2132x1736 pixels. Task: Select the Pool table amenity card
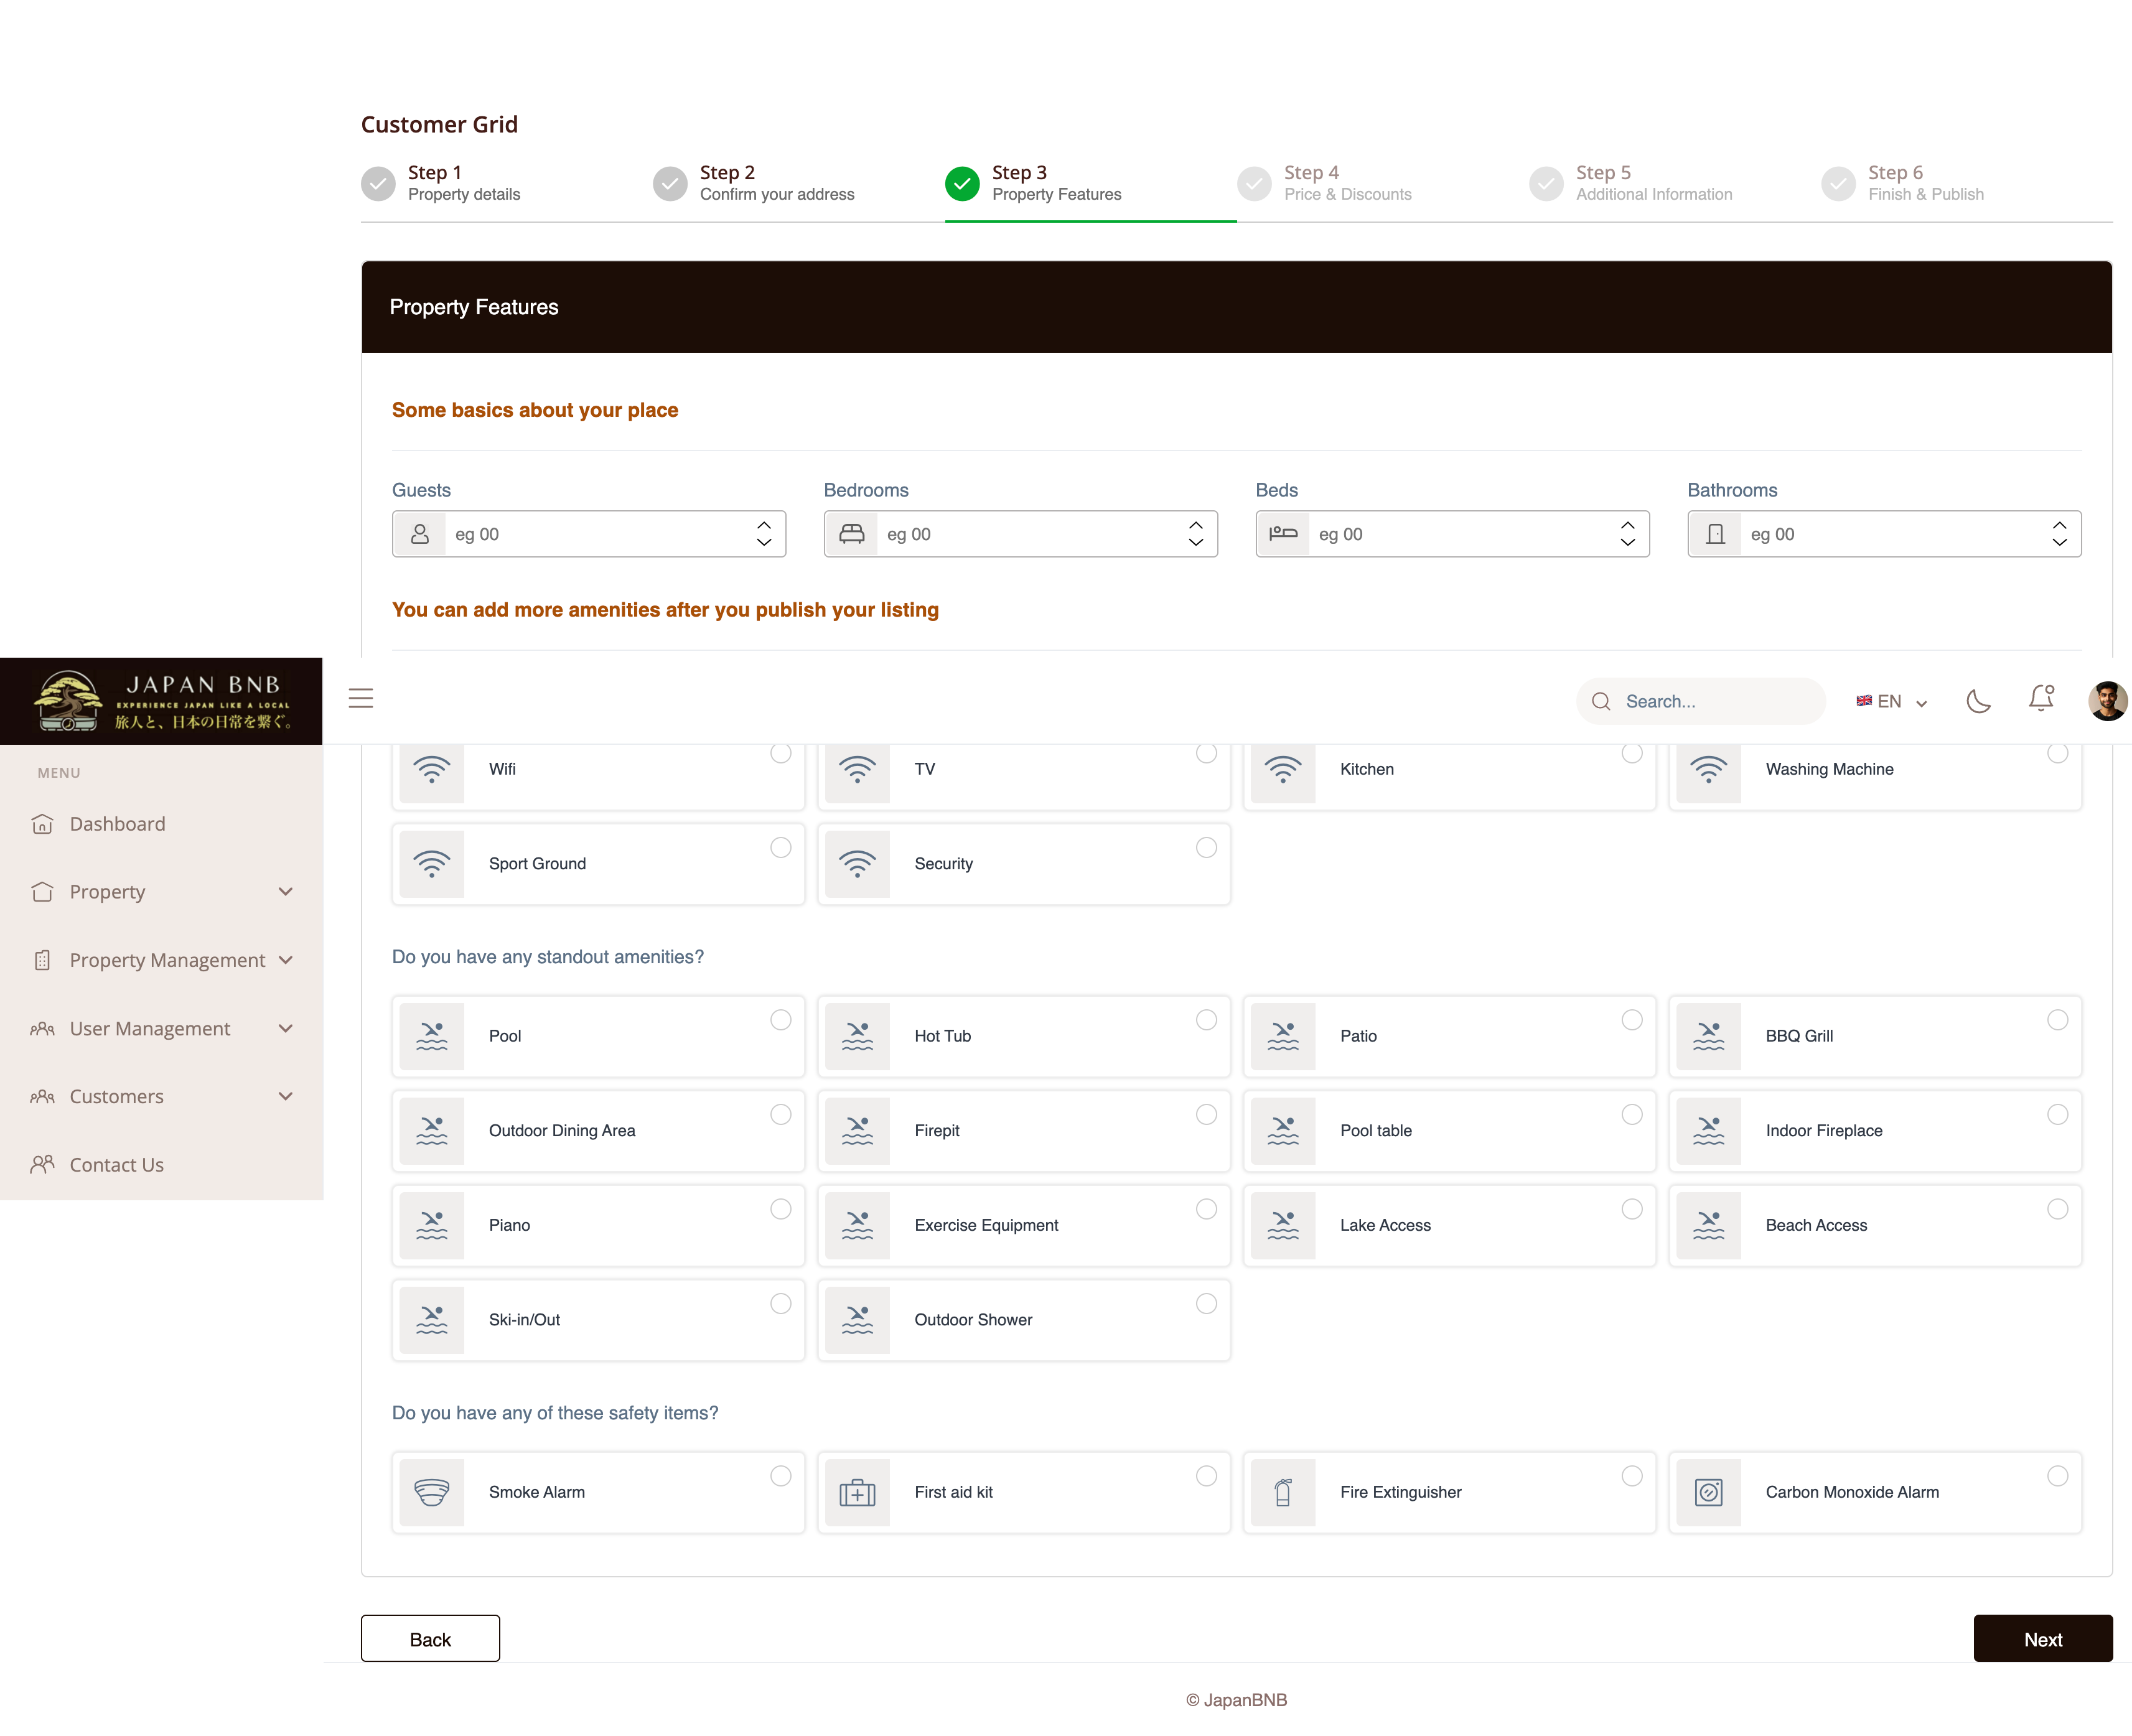click(1449, 1130)
